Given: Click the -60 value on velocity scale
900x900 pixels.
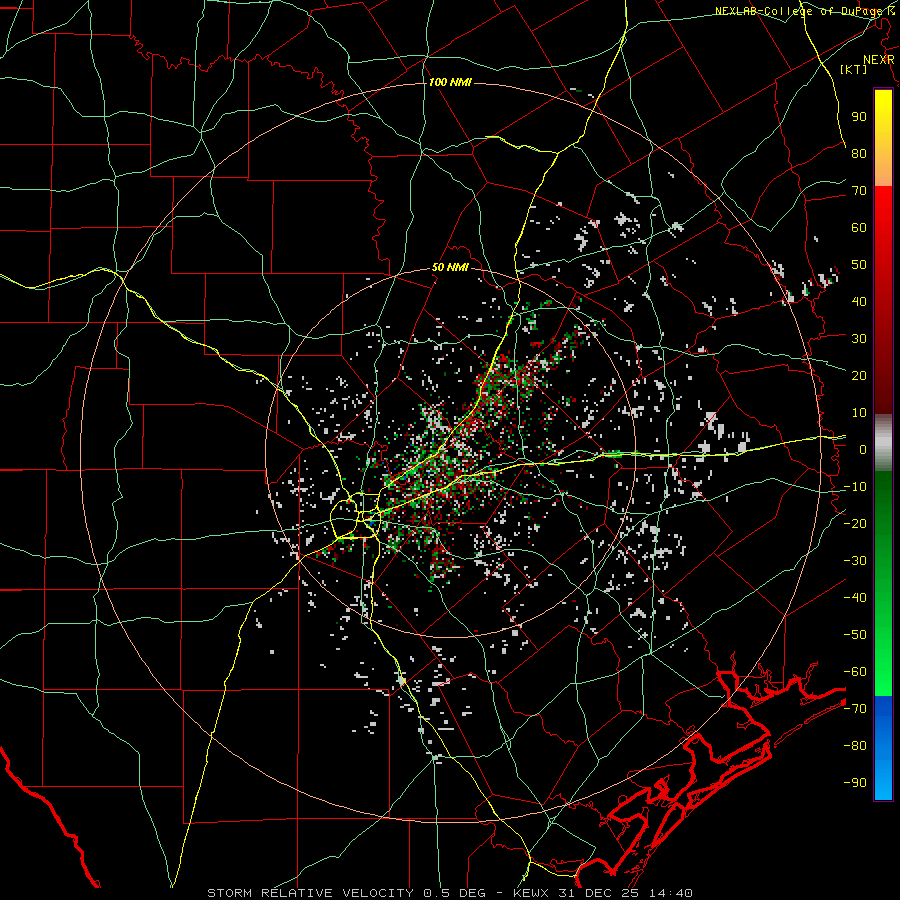Looking at the screenshot, I should 855,672.
